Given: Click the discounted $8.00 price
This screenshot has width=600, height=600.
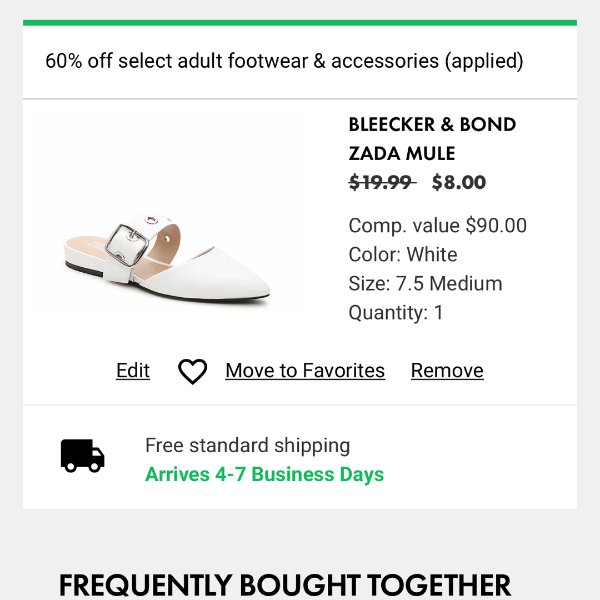Looking at the screenshot, I should point(459,182).
